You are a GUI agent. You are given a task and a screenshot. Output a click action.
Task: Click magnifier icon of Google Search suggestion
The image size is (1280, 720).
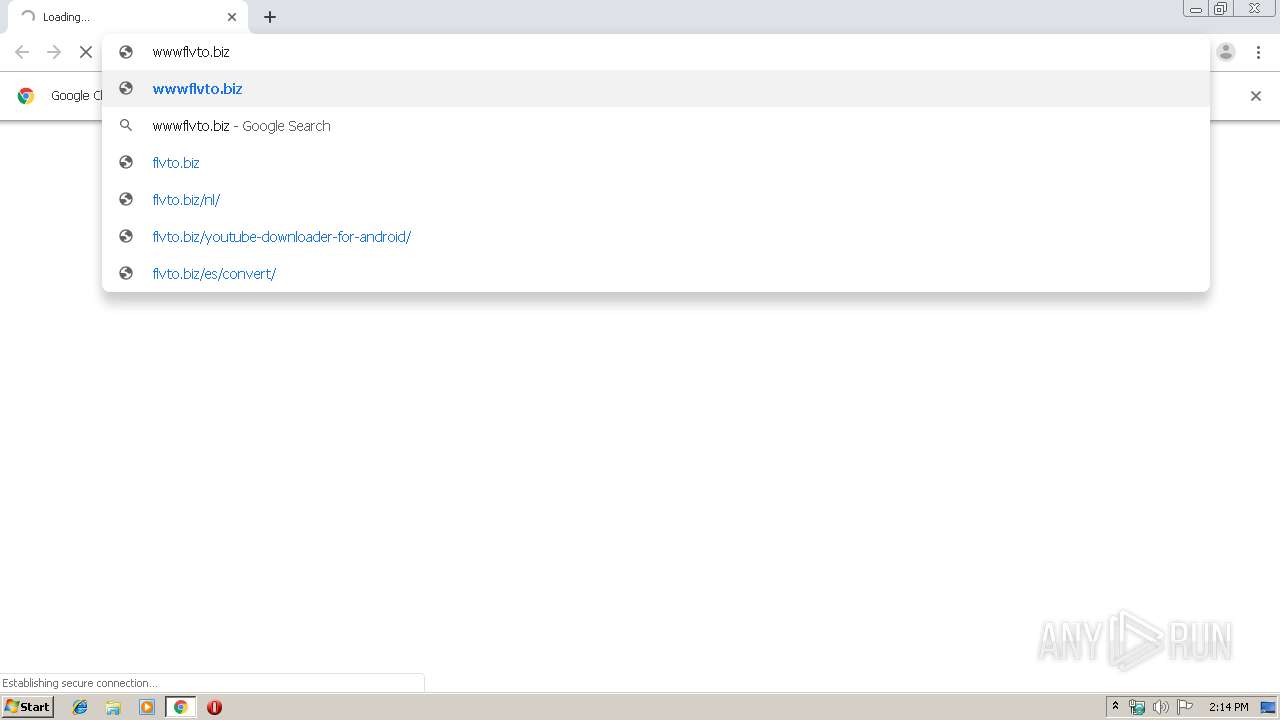click(126, 126)
